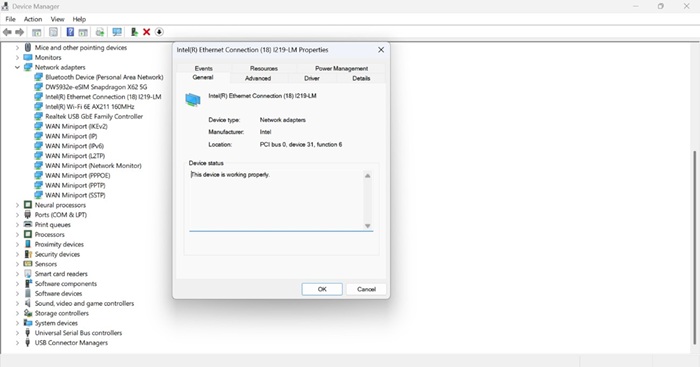Select Intel(R) Wi-Fi 6E AX211 160MHz
Viewport: 700px width, 367px height.
(90, 106)
